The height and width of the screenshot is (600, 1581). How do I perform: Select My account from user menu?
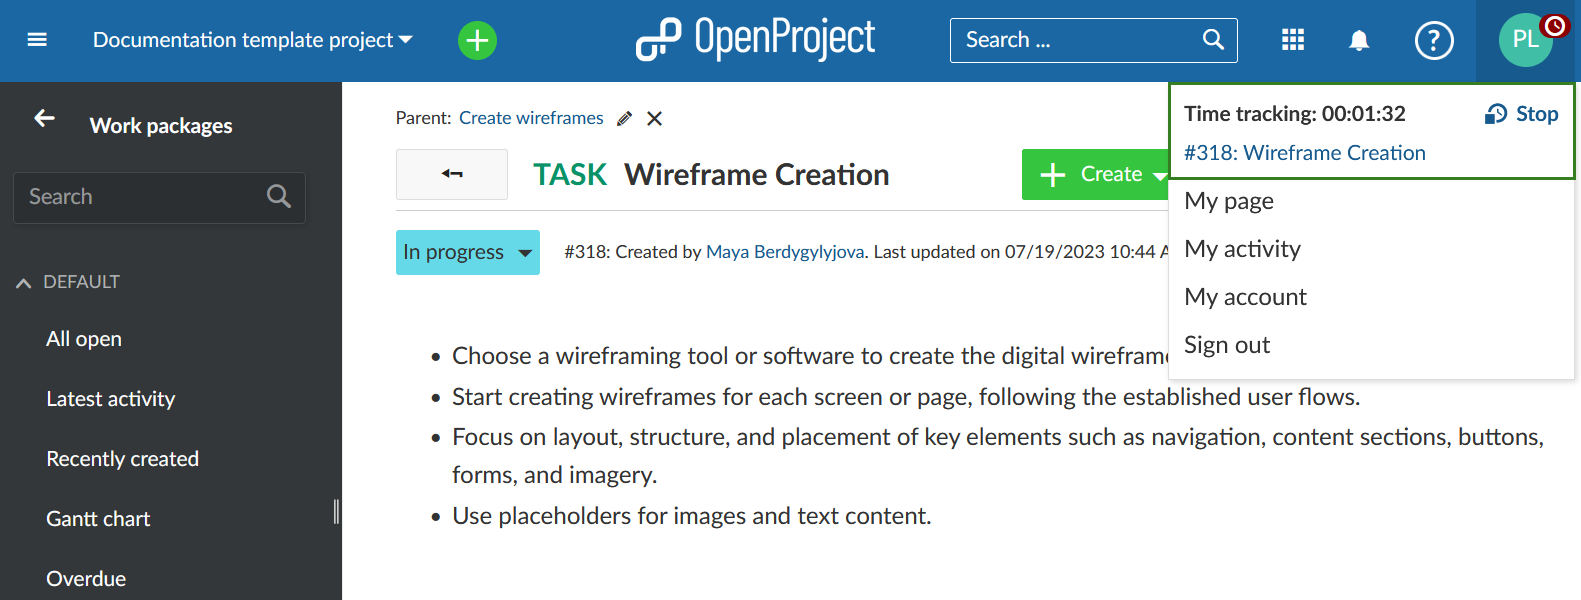coord(1245,297)
